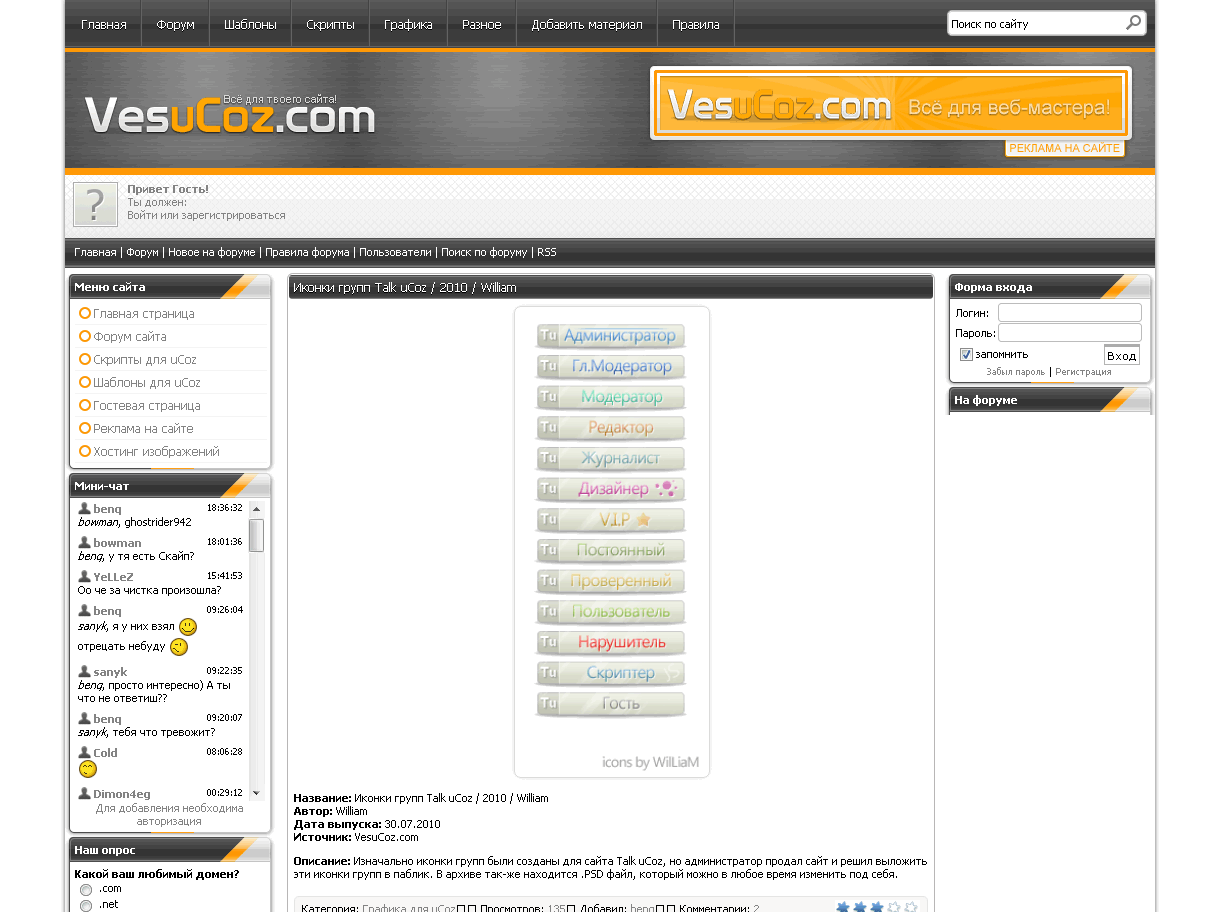Open the Разное menu item

click(x=481, y=24)
